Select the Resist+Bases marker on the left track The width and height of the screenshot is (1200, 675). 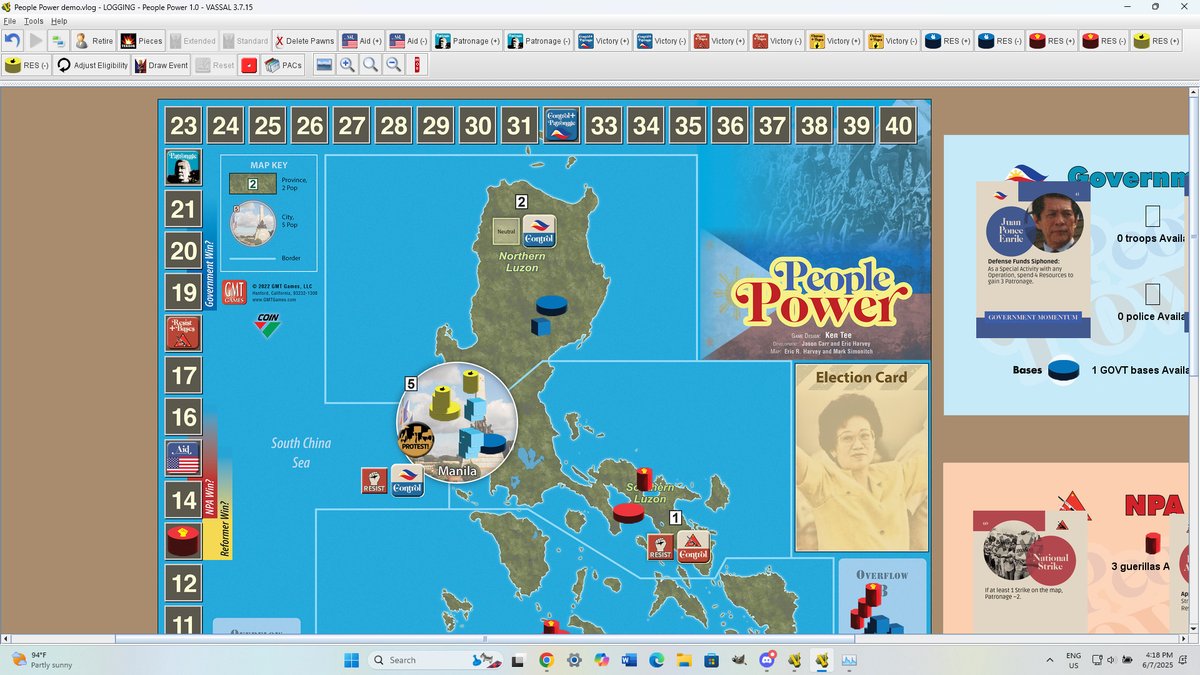183,333
